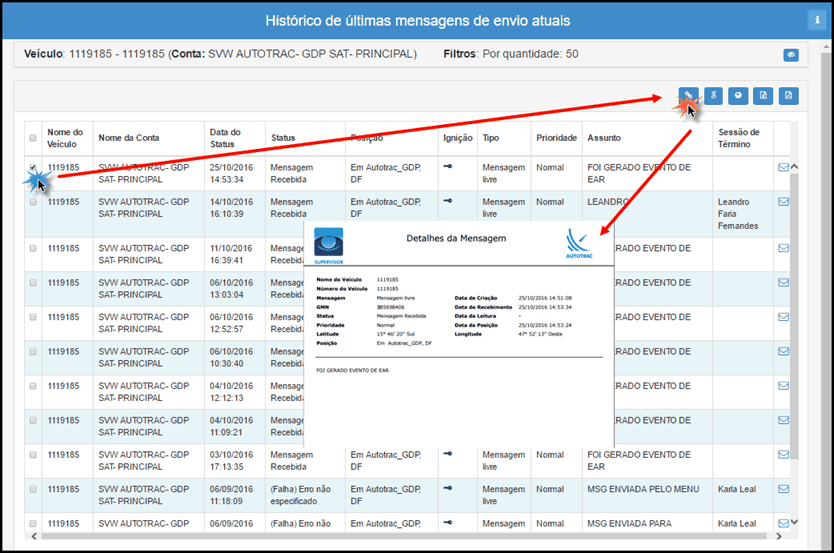Image resolution: width=834 pixels, height=553 pixels.
Task: Check the checkbox for the 11/10/2016 row
Action: pyautogui.click(x=33, y=248)
